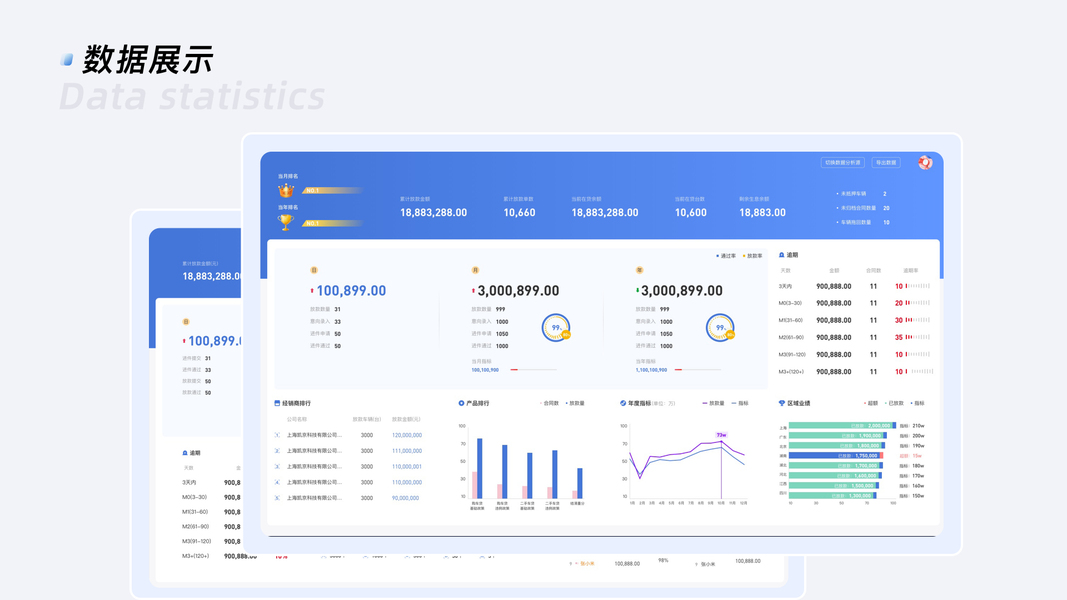Click the 逾期 bell icon in the back window
This screenshot has height=600, width=1067.
pos(185,452)
